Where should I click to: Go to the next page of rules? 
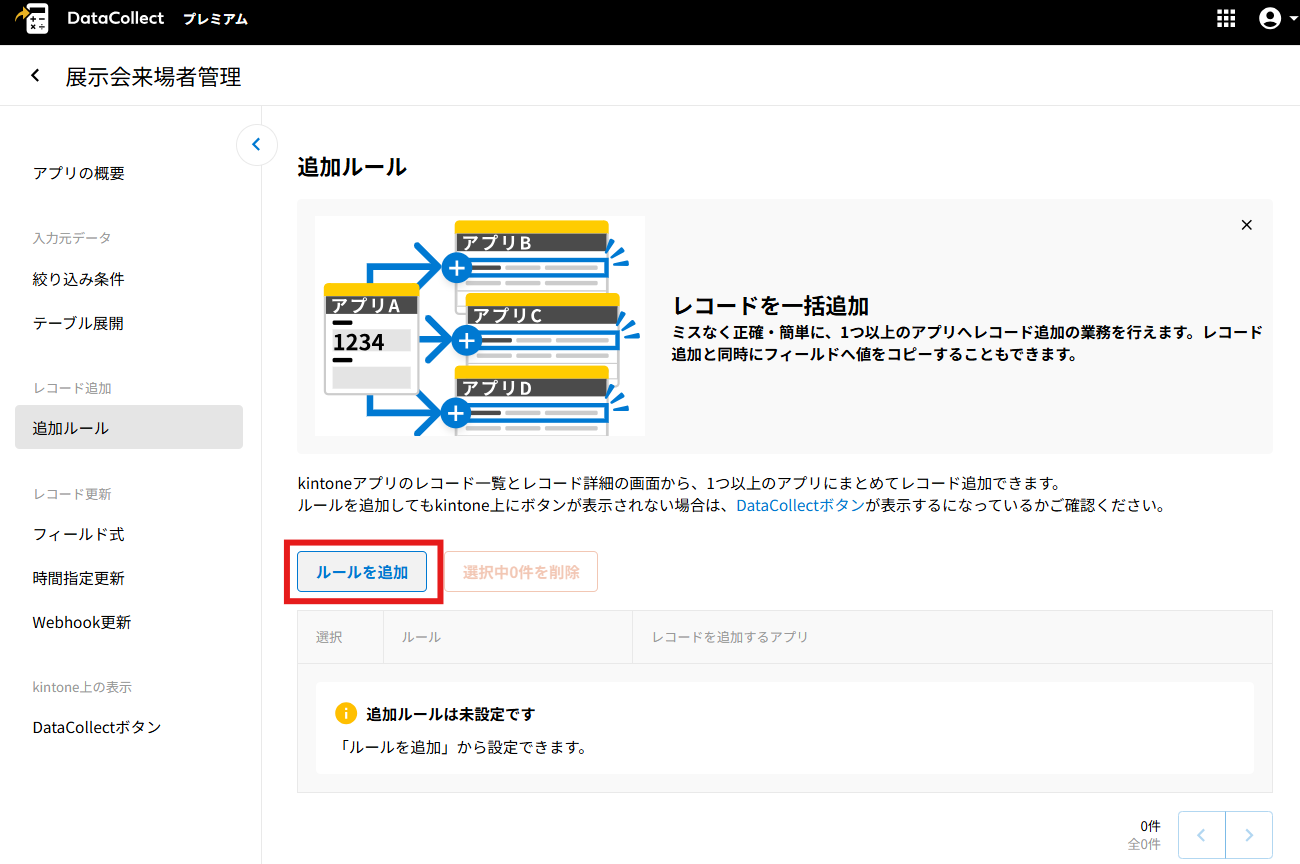point(1249,835)
